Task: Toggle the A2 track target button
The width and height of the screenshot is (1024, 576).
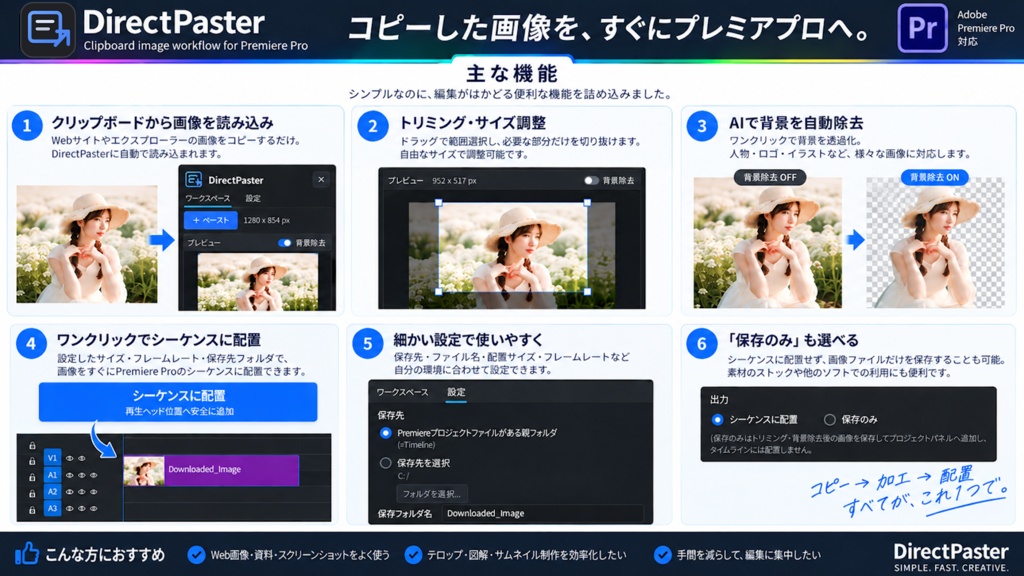Action: (x=52, y=492)
